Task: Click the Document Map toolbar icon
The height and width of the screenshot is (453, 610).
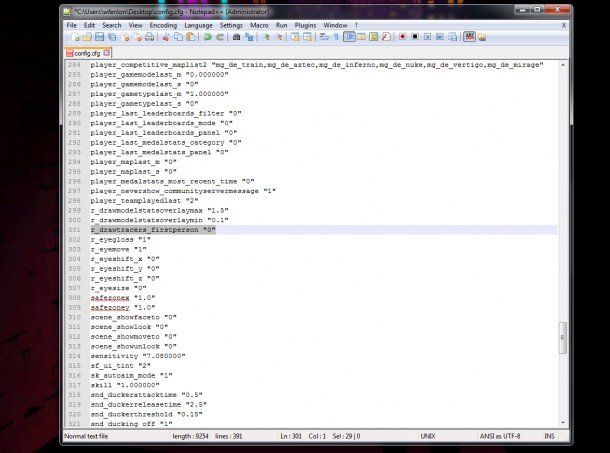Action: pos(373,37)
